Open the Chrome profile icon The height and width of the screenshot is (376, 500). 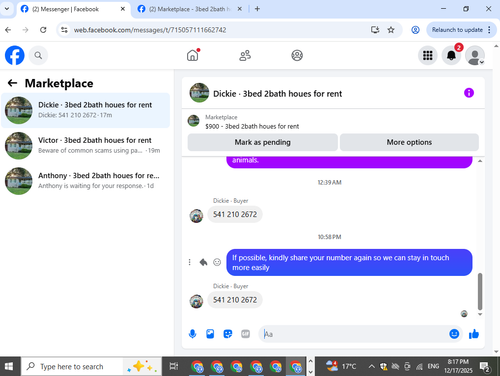point(415,30)
